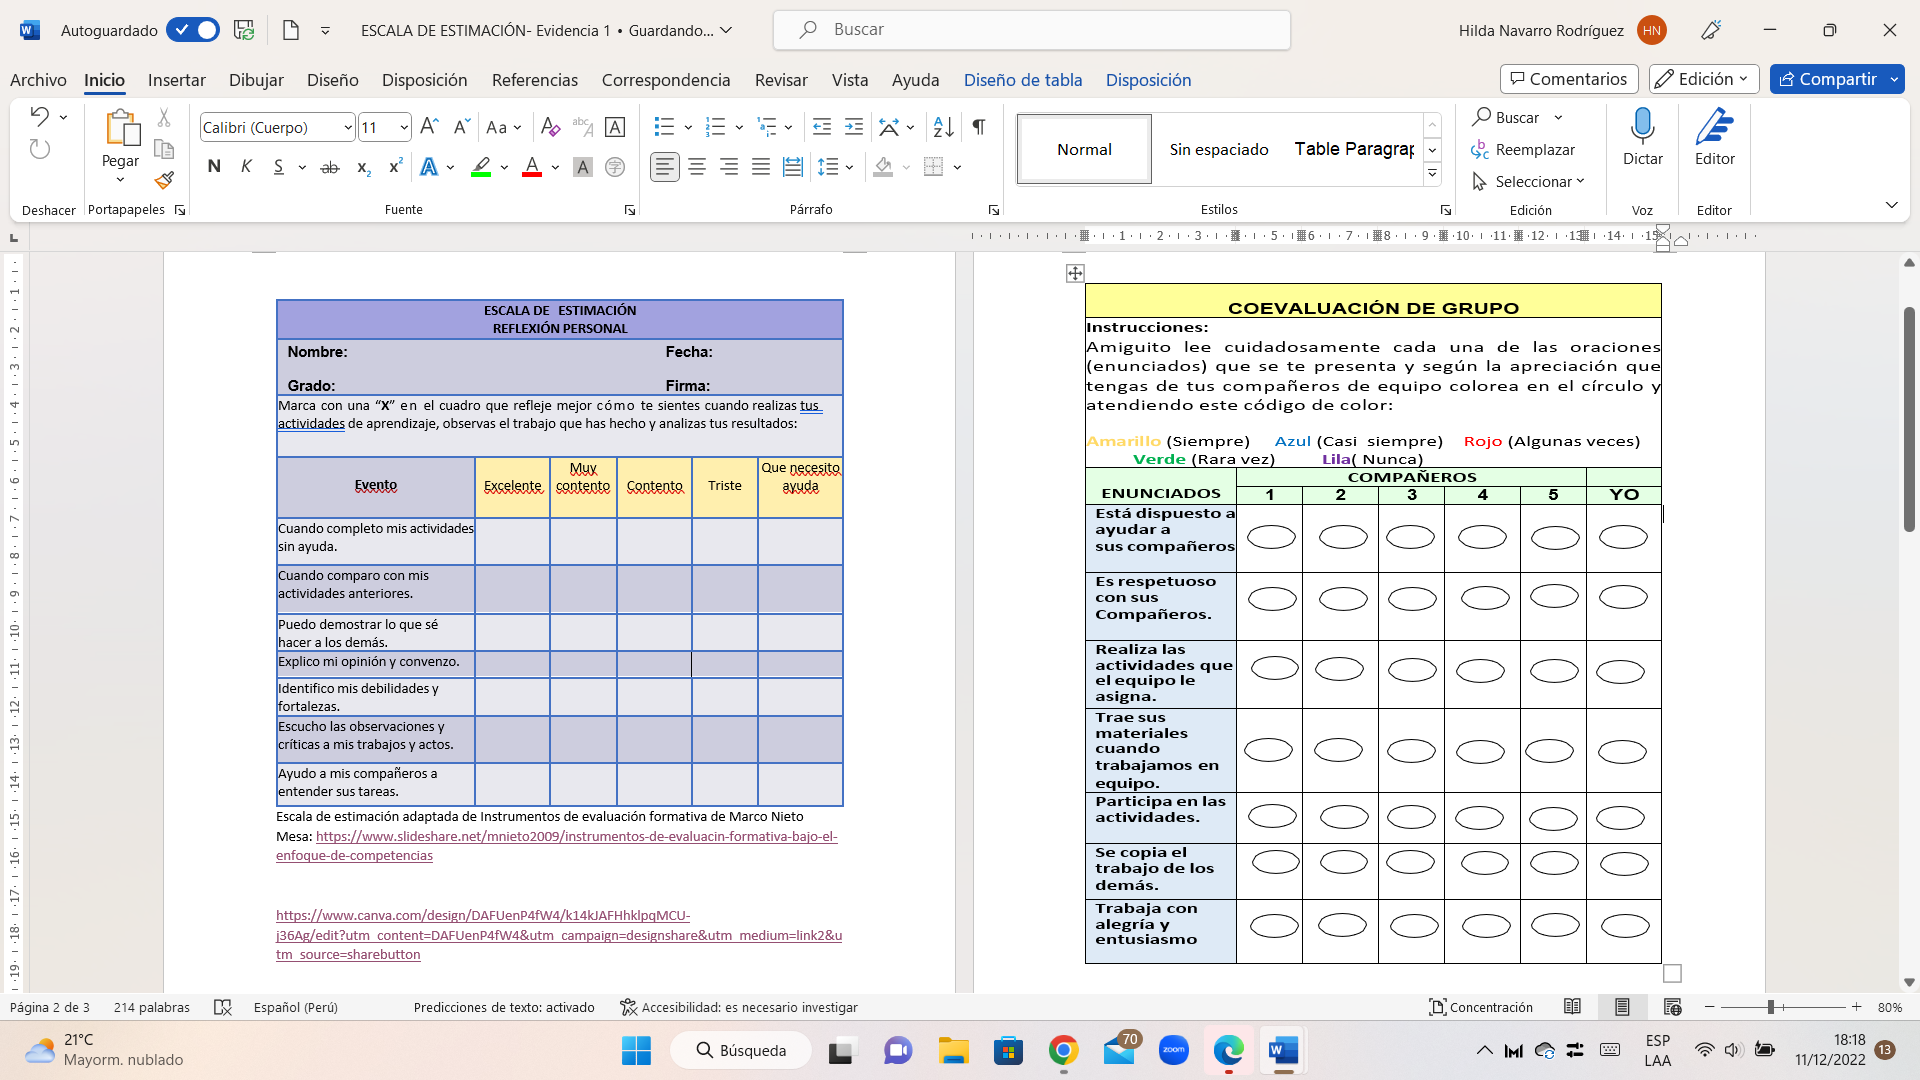Image resolution: width=1920 pixels, height=1080 pixels.
Task: Center align the paragraph text
Action: (x=697, y=168)
